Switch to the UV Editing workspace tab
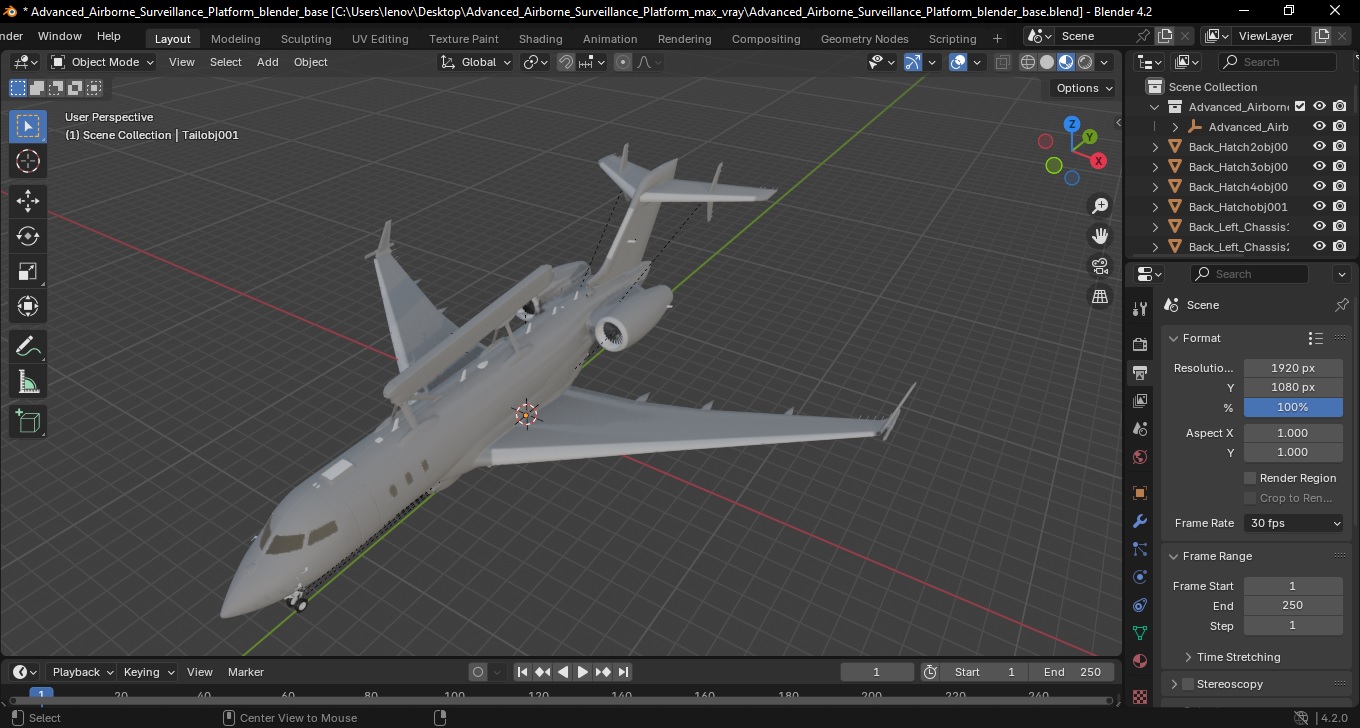This screenshot has height=728, width=1360. pyautogui.click(x=380, y=39)
